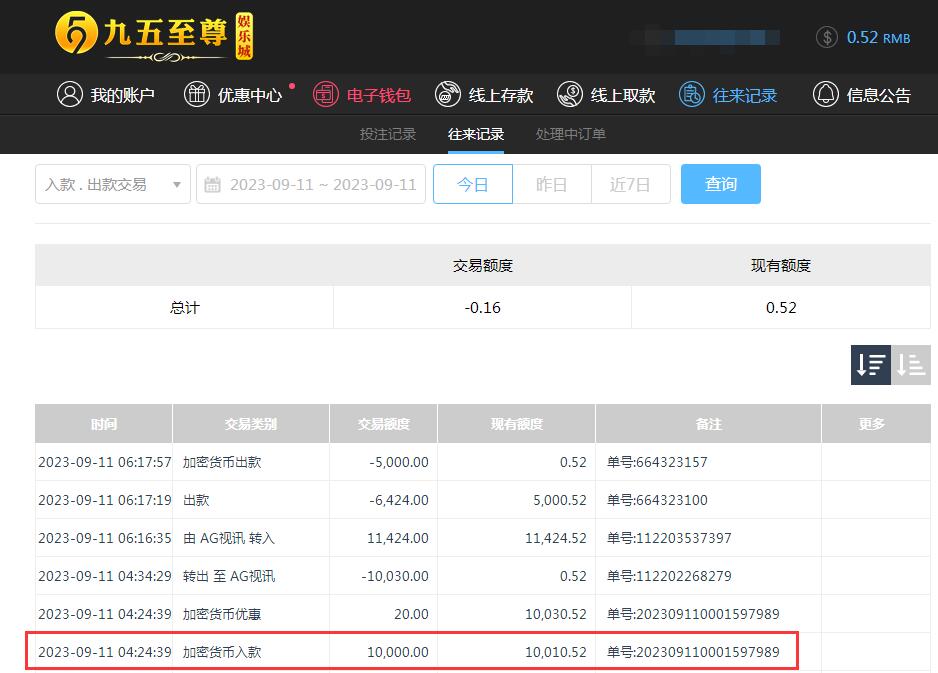Viewport: 938px width, 673px height.
Task: Sort records in ascending order
Action: tap(911, 365)
